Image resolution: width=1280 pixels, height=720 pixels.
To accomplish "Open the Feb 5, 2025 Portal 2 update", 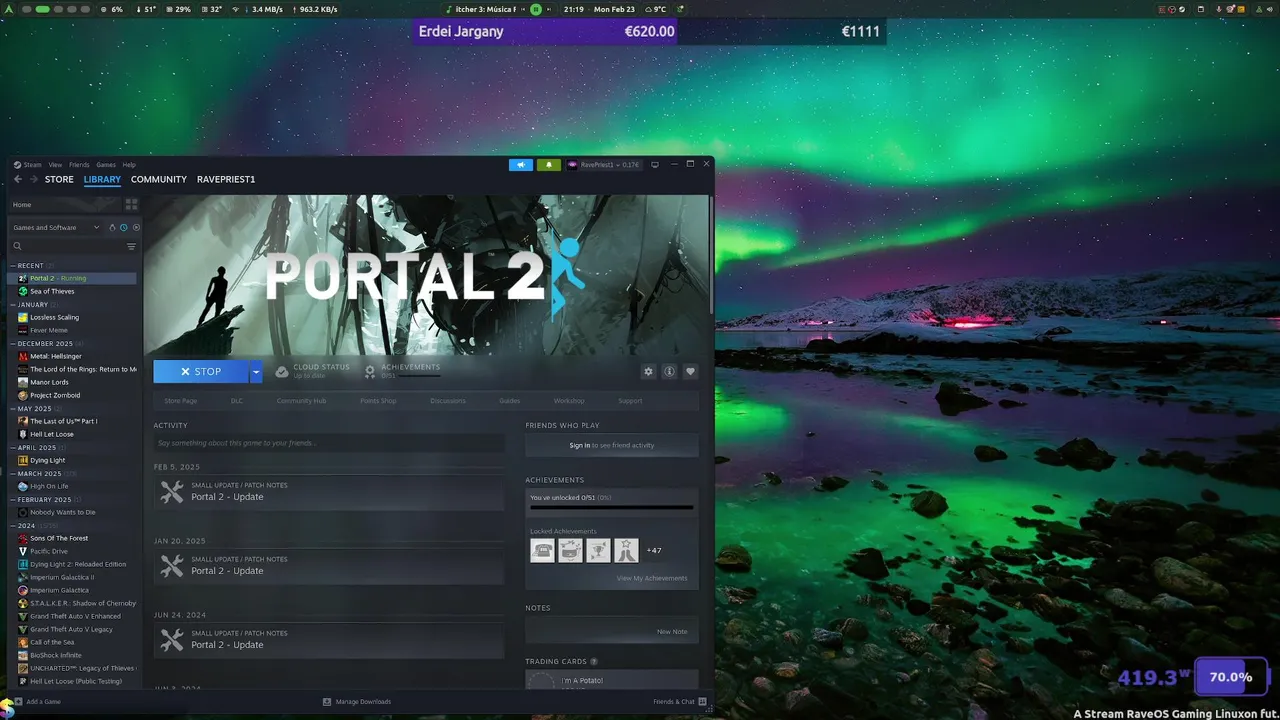I will pos(329,492).
